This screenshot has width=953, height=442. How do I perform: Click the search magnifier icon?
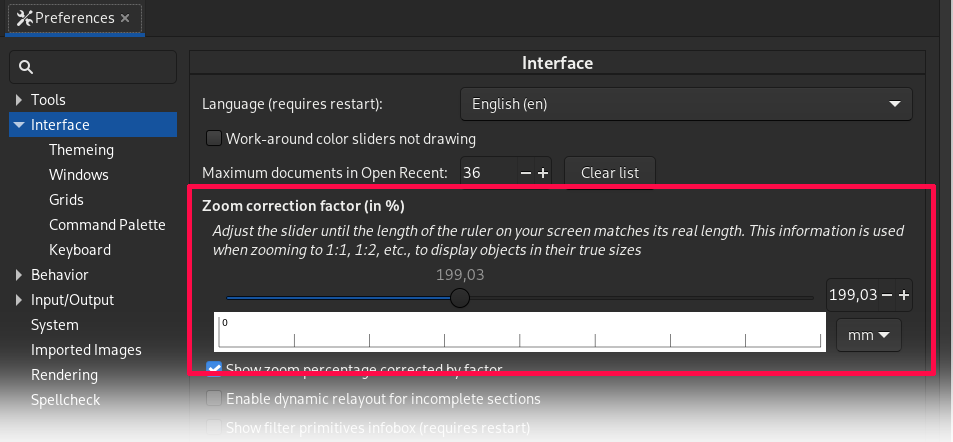(26, 67)
